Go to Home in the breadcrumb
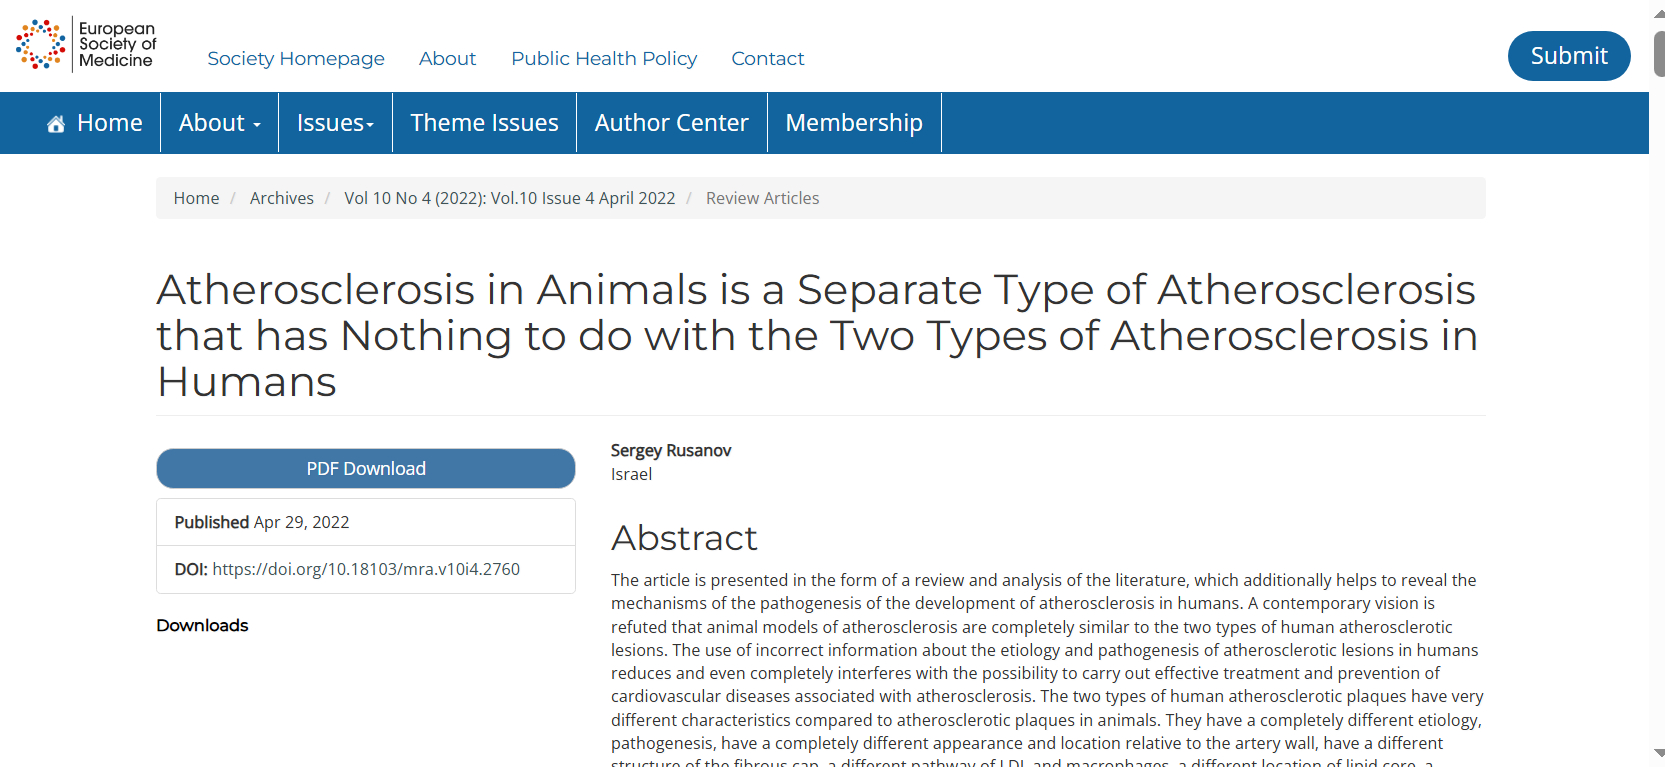This screenshot has width=1665, height=767. point(196,198)
